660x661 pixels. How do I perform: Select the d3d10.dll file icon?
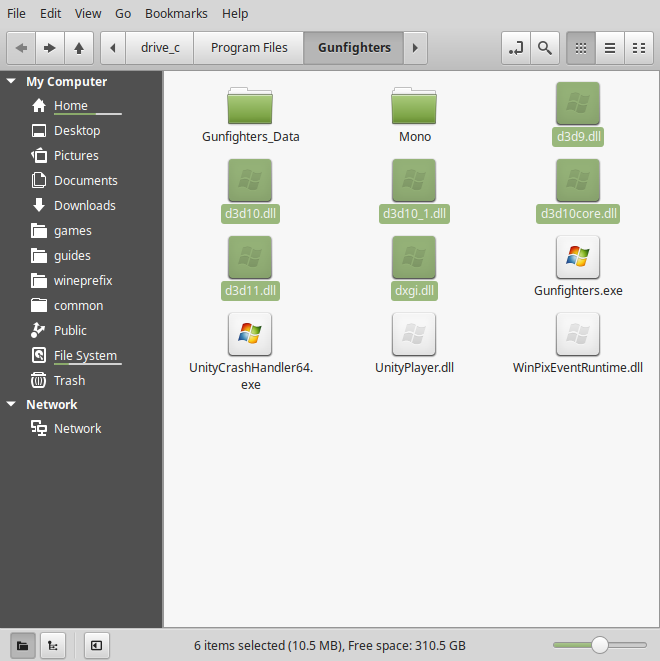point(250,180)
